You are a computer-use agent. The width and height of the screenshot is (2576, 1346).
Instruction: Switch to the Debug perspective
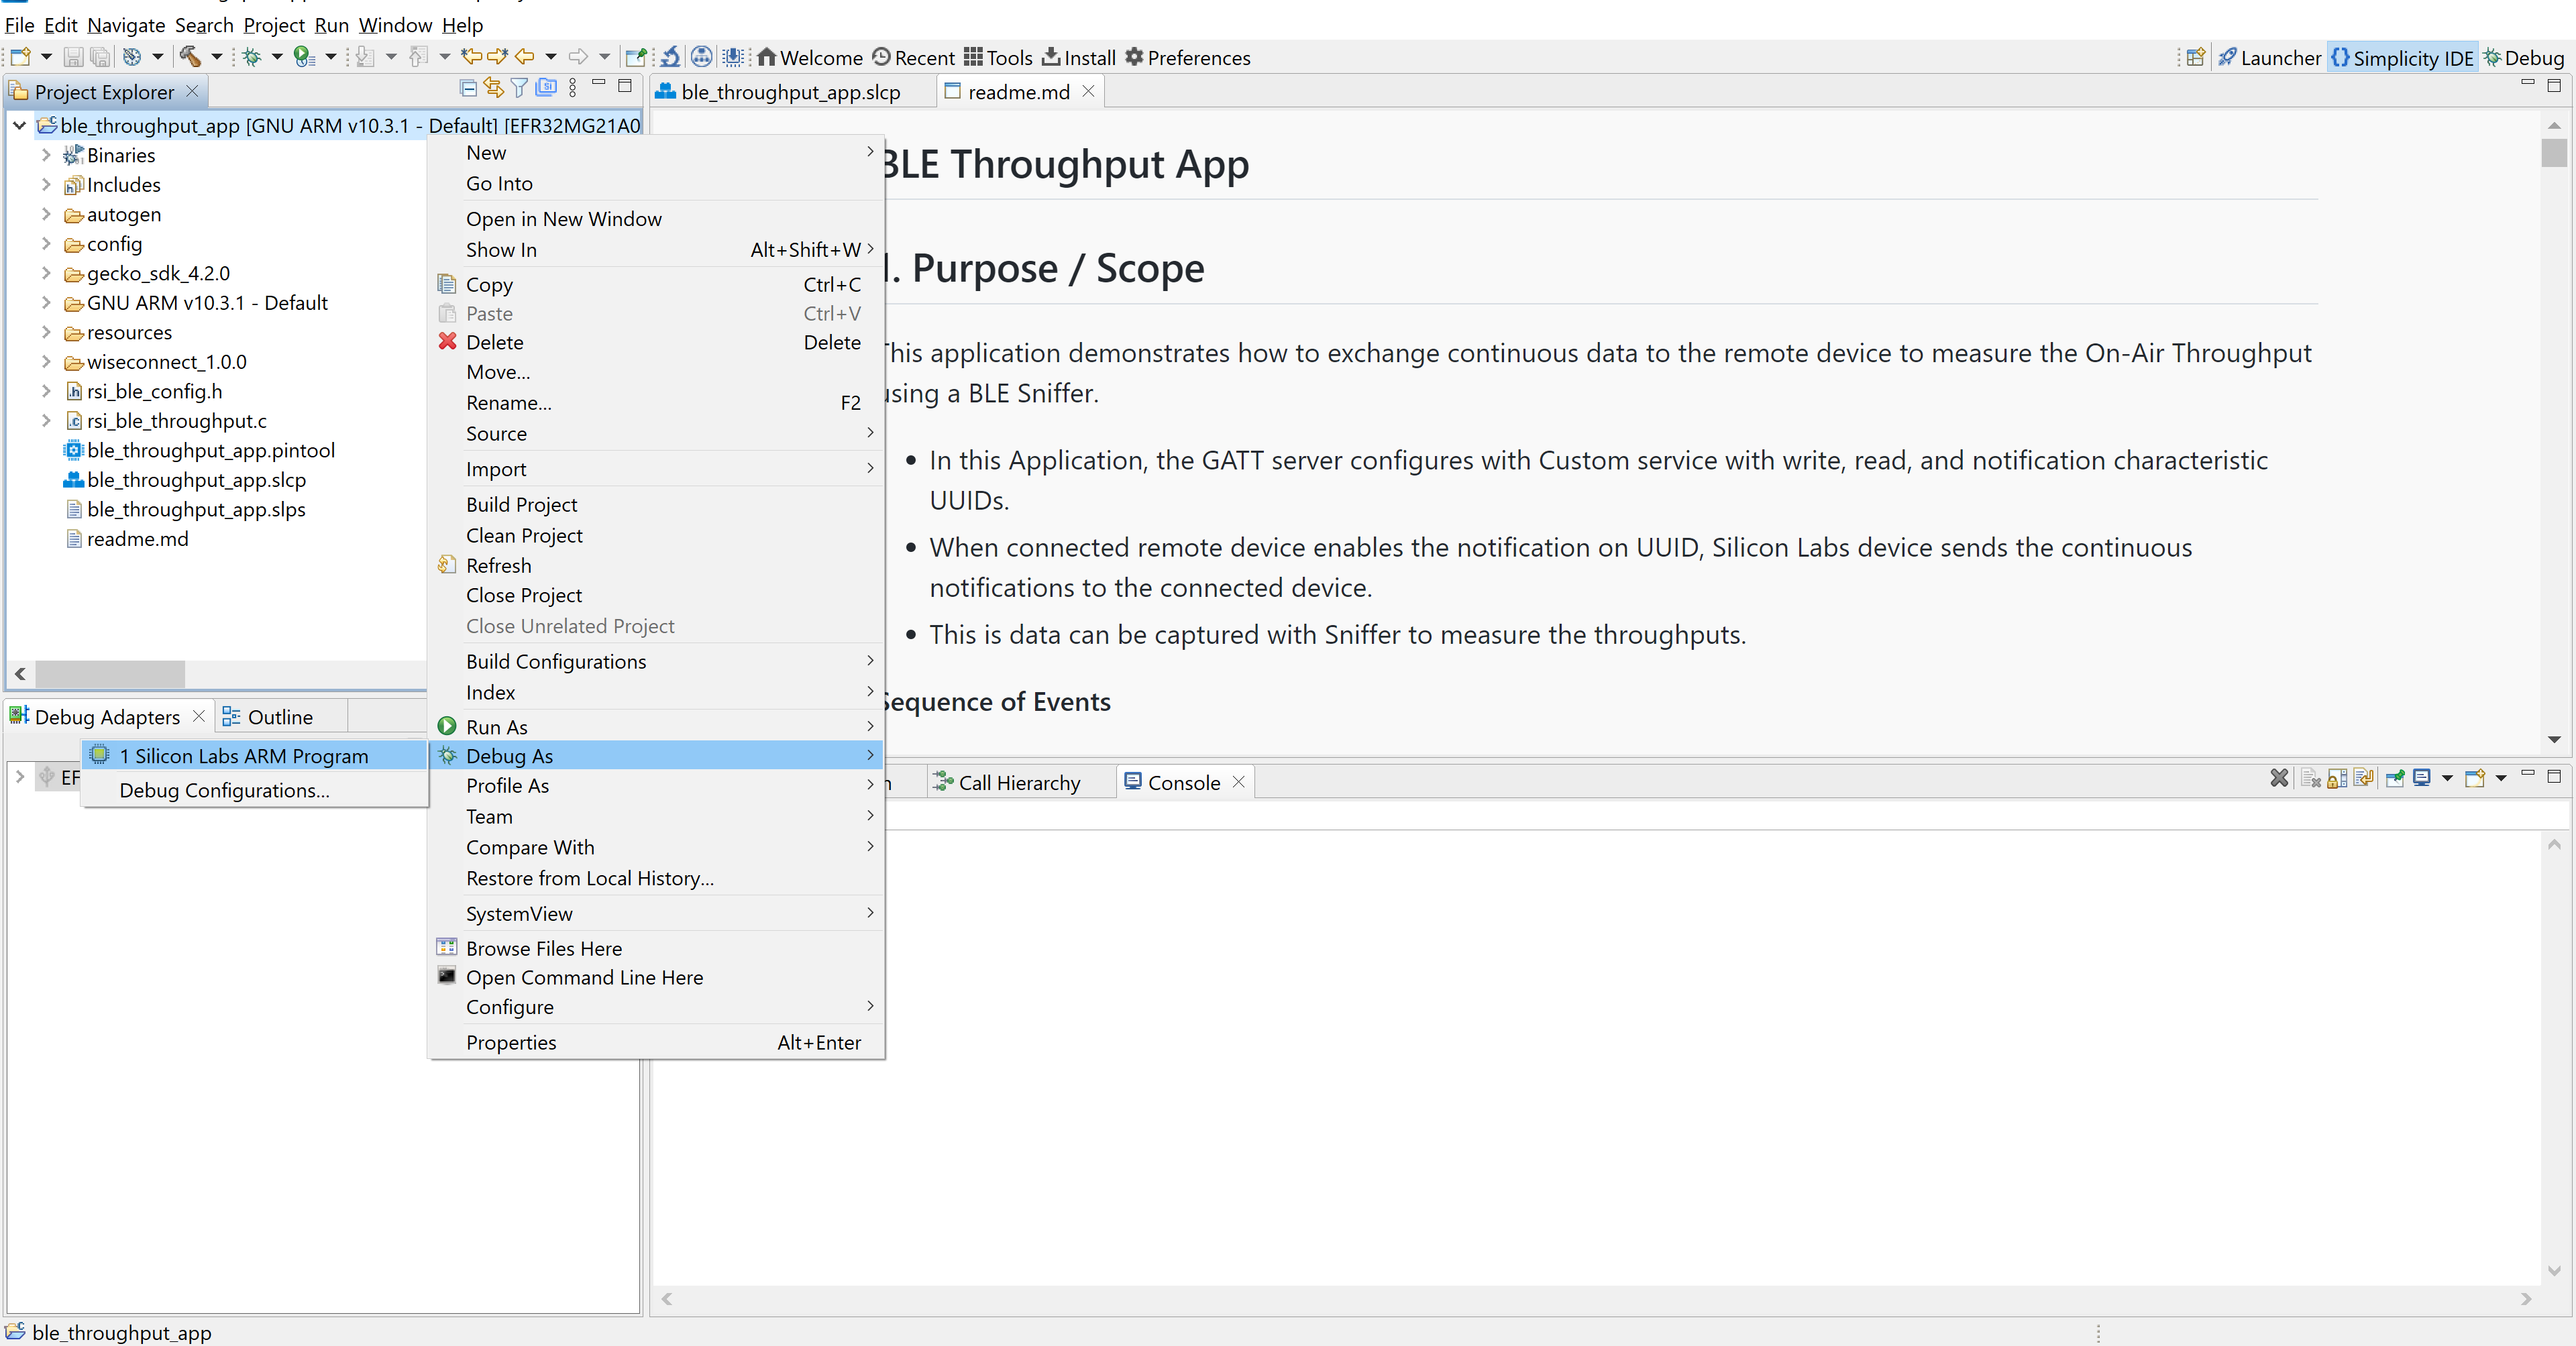tap(2522, 57)
